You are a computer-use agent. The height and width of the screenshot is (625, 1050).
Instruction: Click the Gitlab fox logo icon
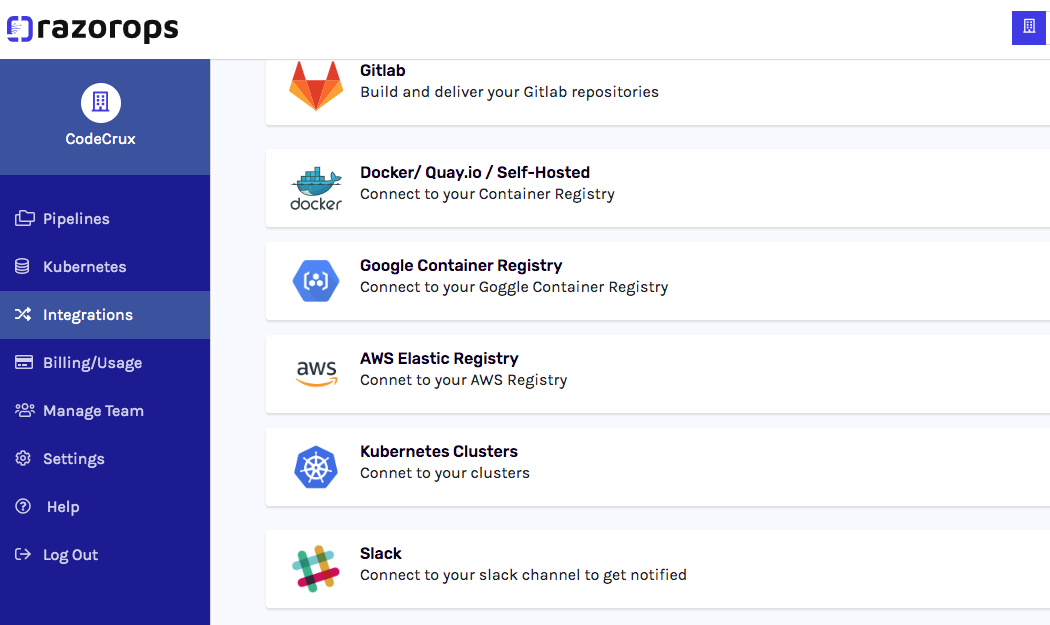click(x=316, y=86)
